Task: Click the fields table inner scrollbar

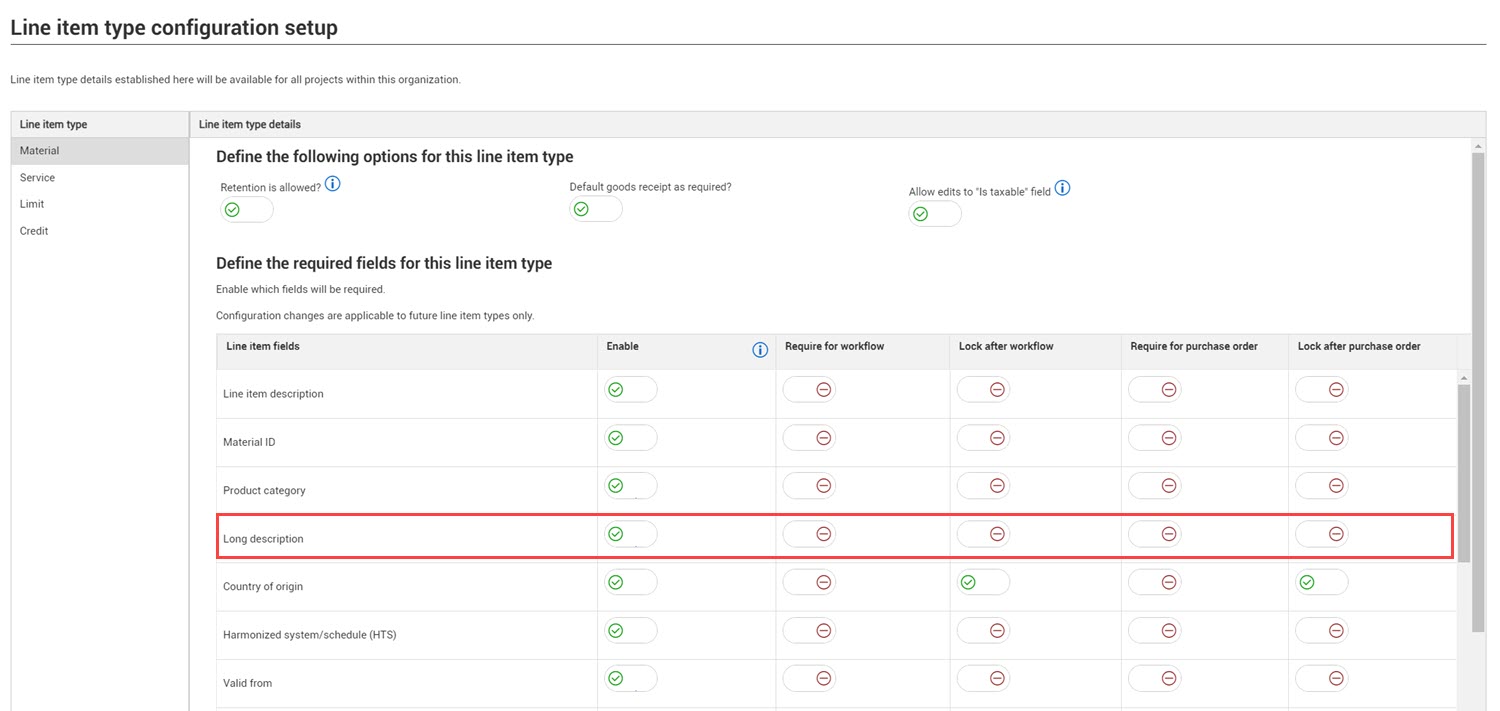Action: point(1464,472)
